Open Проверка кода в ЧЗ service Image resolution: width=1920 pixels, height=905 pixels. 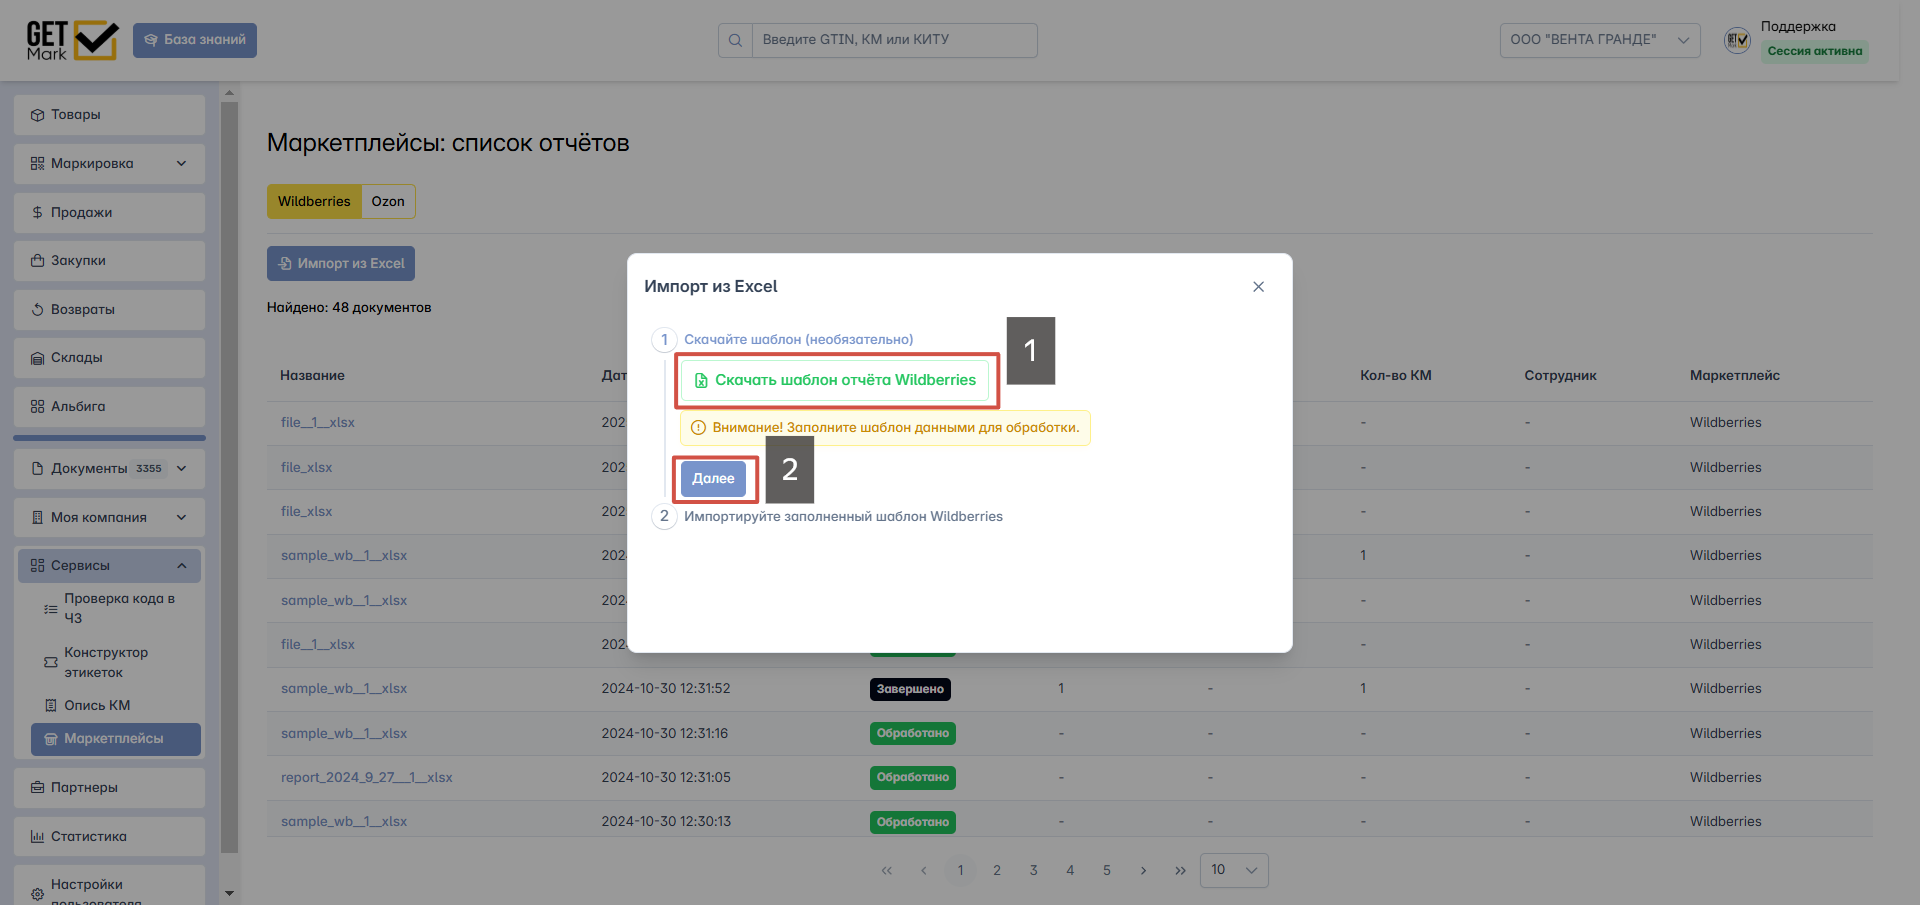point(116,608)
